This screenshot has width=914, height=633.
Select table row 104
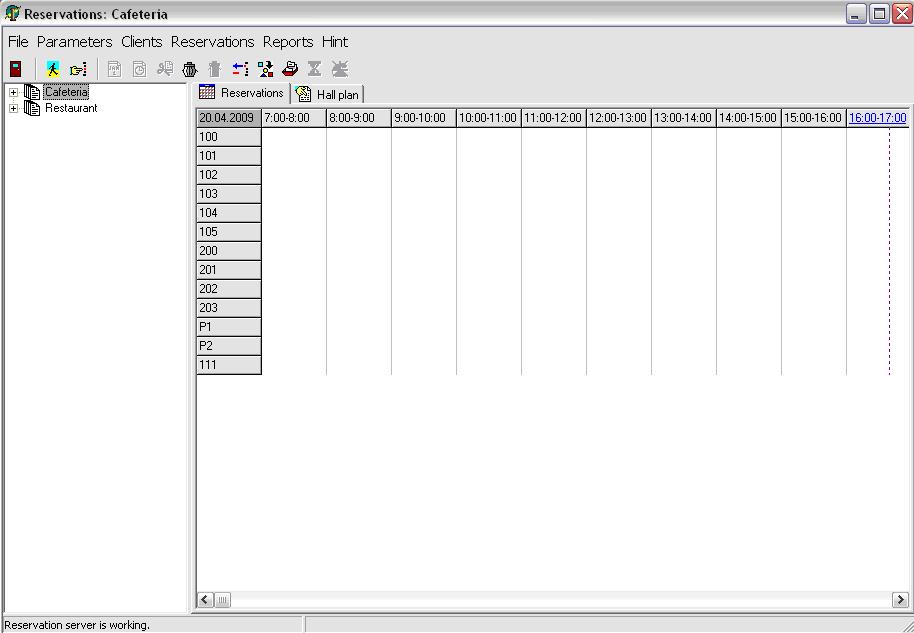tap(229, 213)
